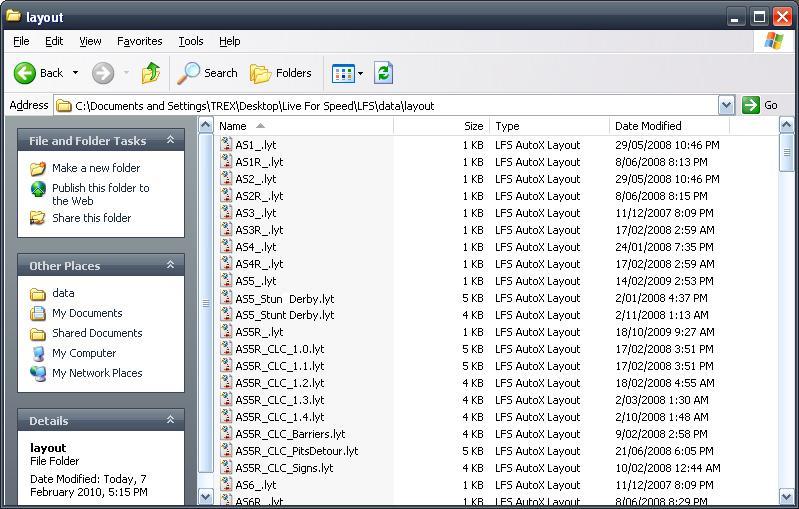This screenshot has height=509, width=799.
Task: Click the Publish to Web globe icon
Action: coord(38,189)
